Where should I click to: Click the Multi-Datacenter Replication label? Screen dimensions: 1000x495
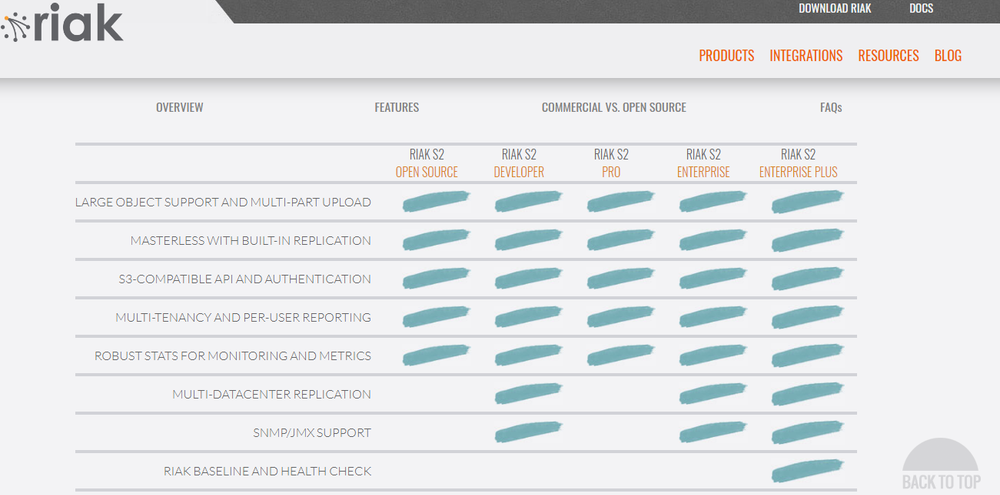[272, 394]
